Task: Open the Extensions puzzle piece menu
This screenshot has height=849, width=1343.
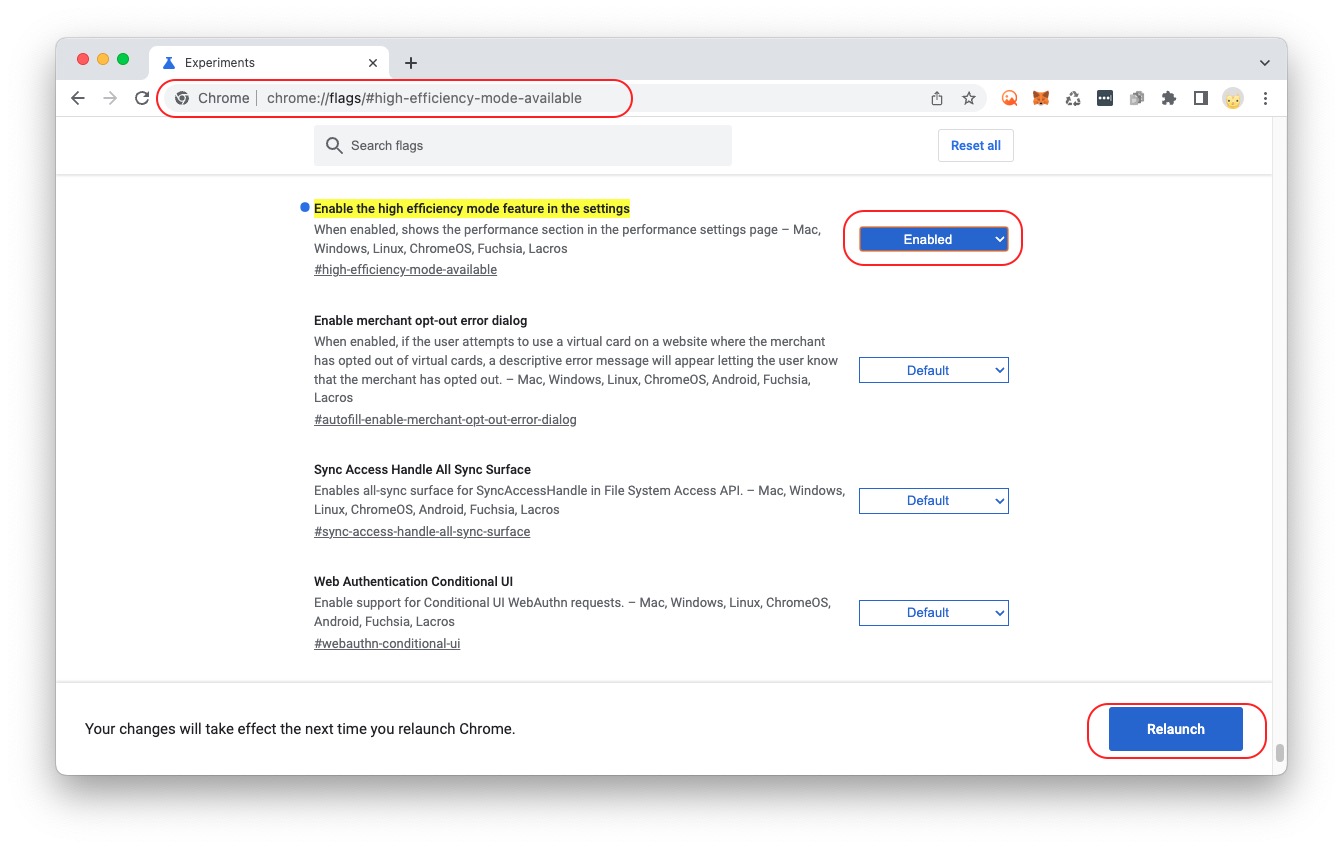Action: tap(1168, 98)
